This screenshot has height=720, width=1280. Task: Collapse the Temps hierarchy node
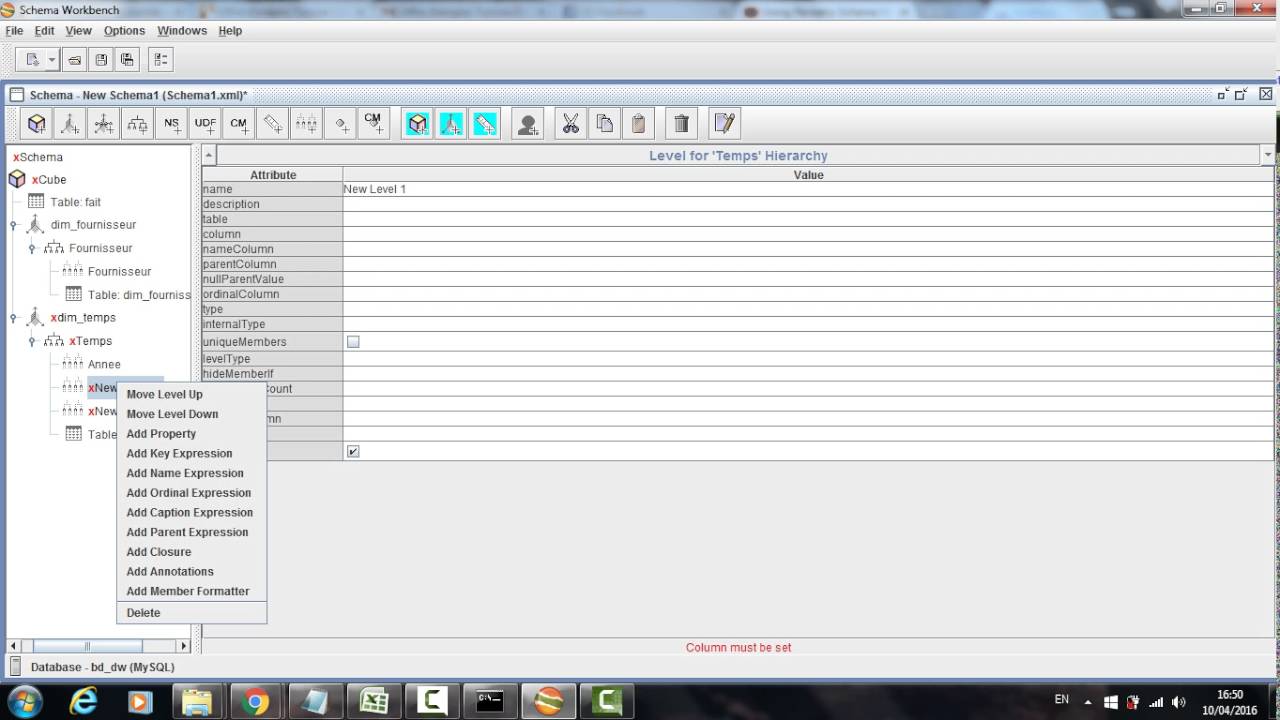32,341
